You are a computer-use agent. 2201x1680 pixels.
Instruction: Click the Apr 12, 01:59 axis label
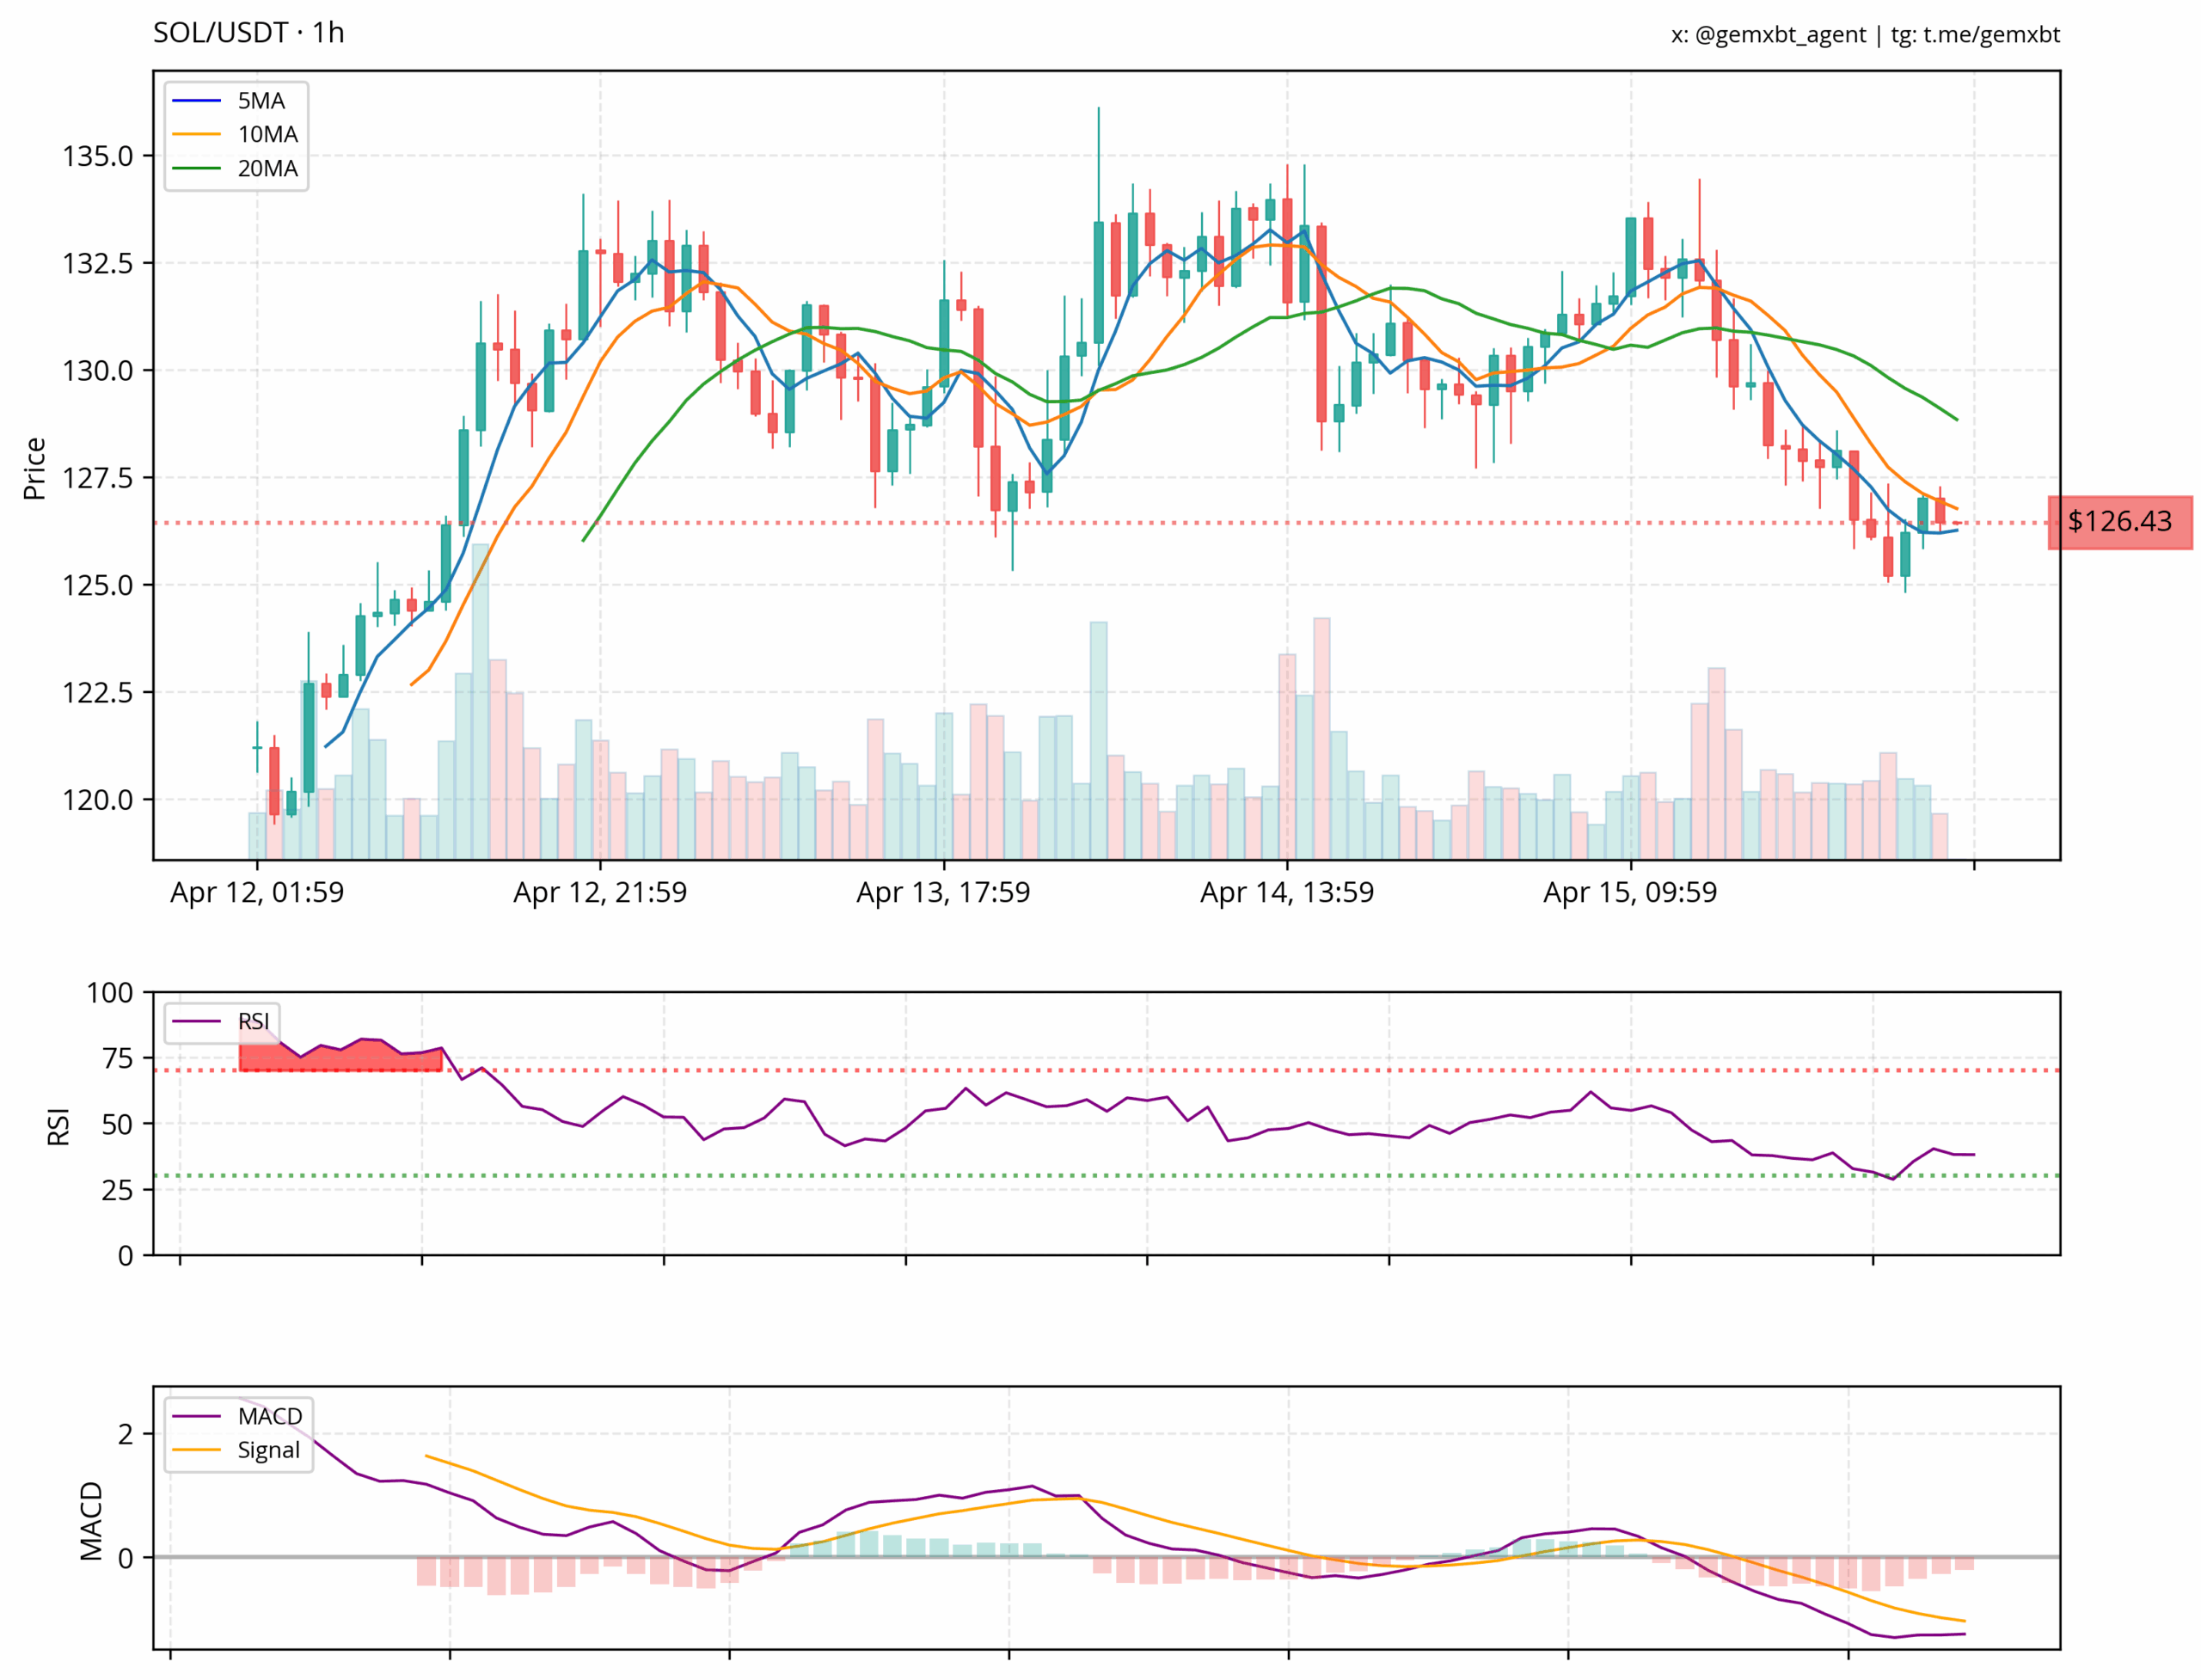(257, 892)
